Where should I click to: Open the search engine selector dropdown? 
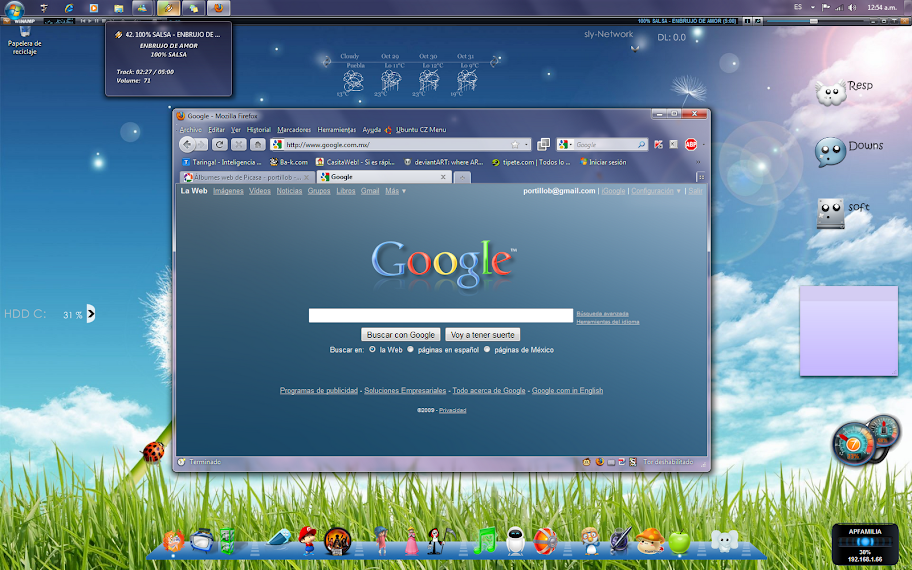pyautogui.click(x=567, y=144)
